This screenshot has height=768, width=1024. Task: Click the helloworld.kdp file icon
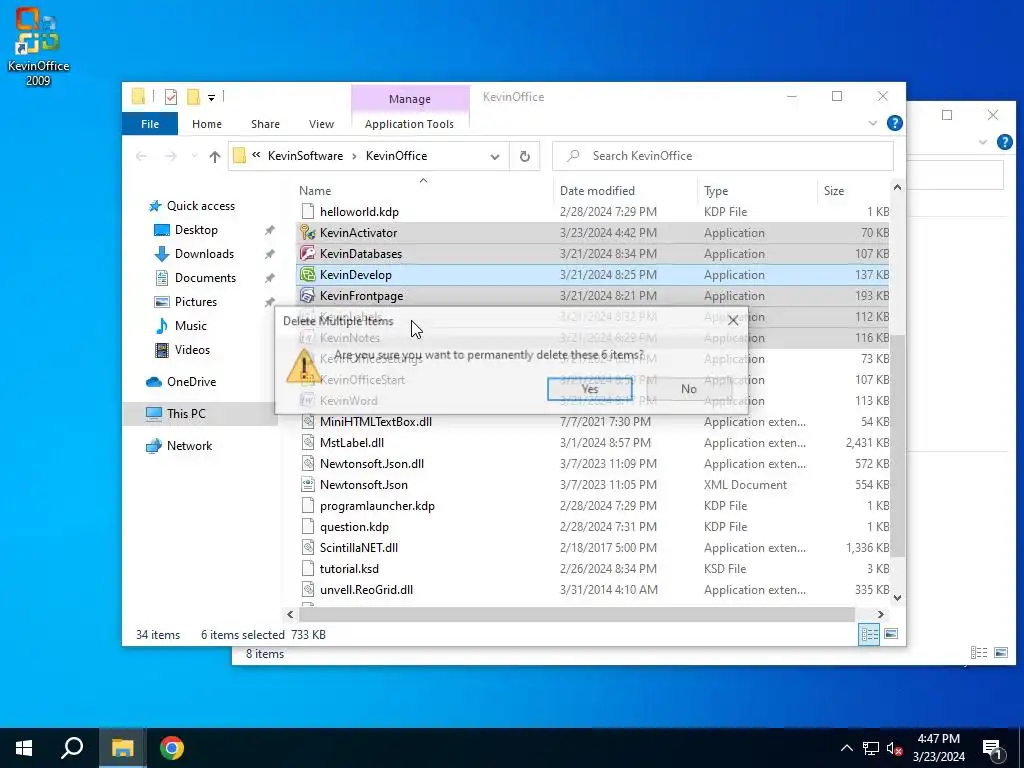[308, 212]
